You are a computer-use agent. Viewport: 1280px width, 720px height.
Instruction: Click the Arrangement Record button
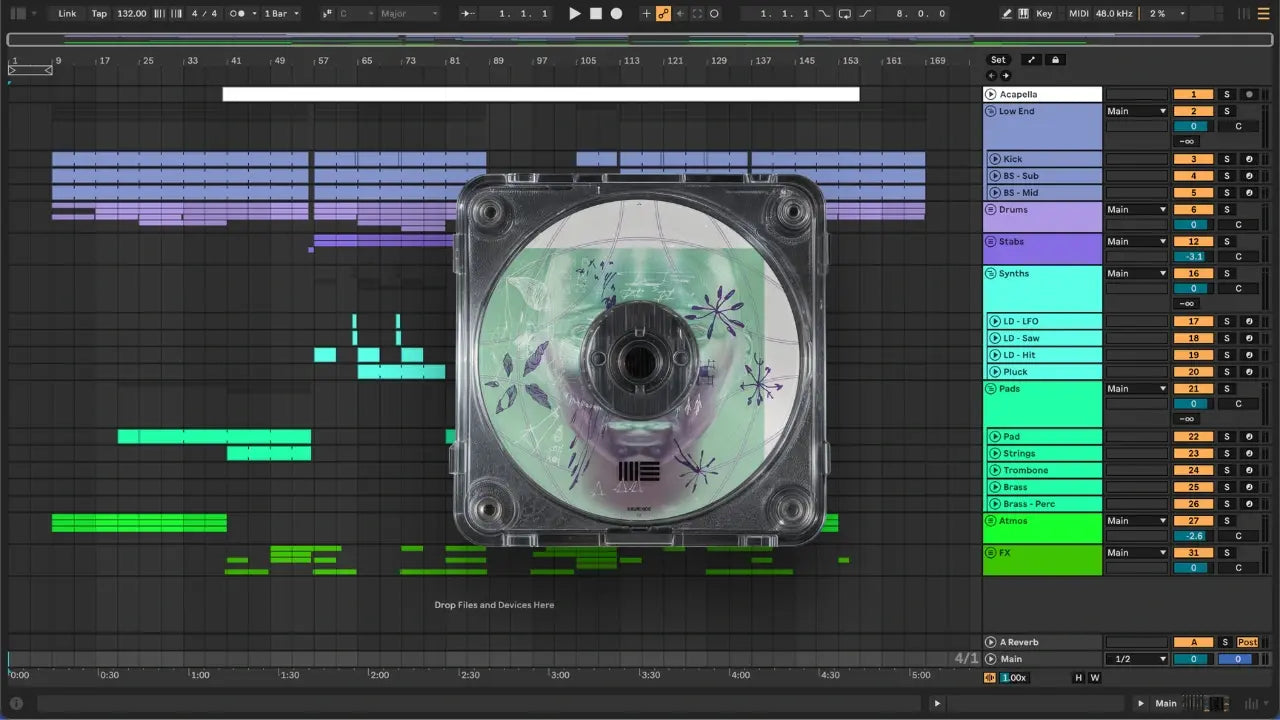click(x=616, y=14)
